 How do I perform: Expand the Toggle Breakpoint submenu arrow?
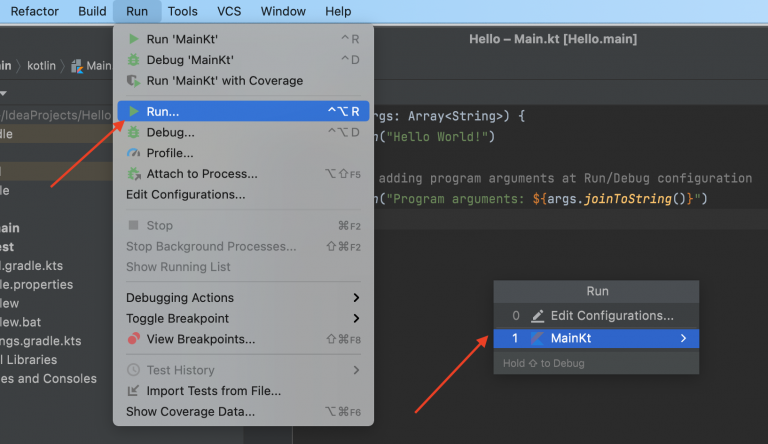click(x=356, y=319)
